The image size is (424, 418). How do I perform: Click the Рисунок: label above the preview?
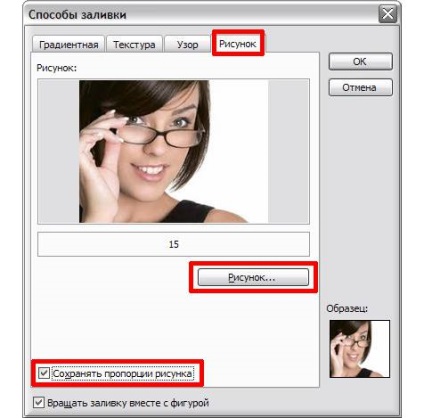pyautogui.click(x=57, y=68)
